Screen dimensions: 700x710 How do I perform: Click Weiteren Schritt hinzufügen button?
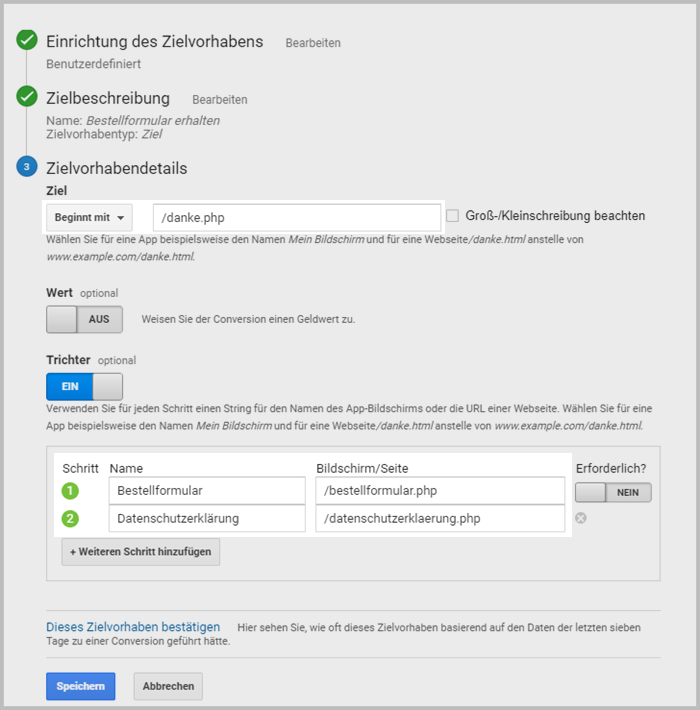point(141,552)
